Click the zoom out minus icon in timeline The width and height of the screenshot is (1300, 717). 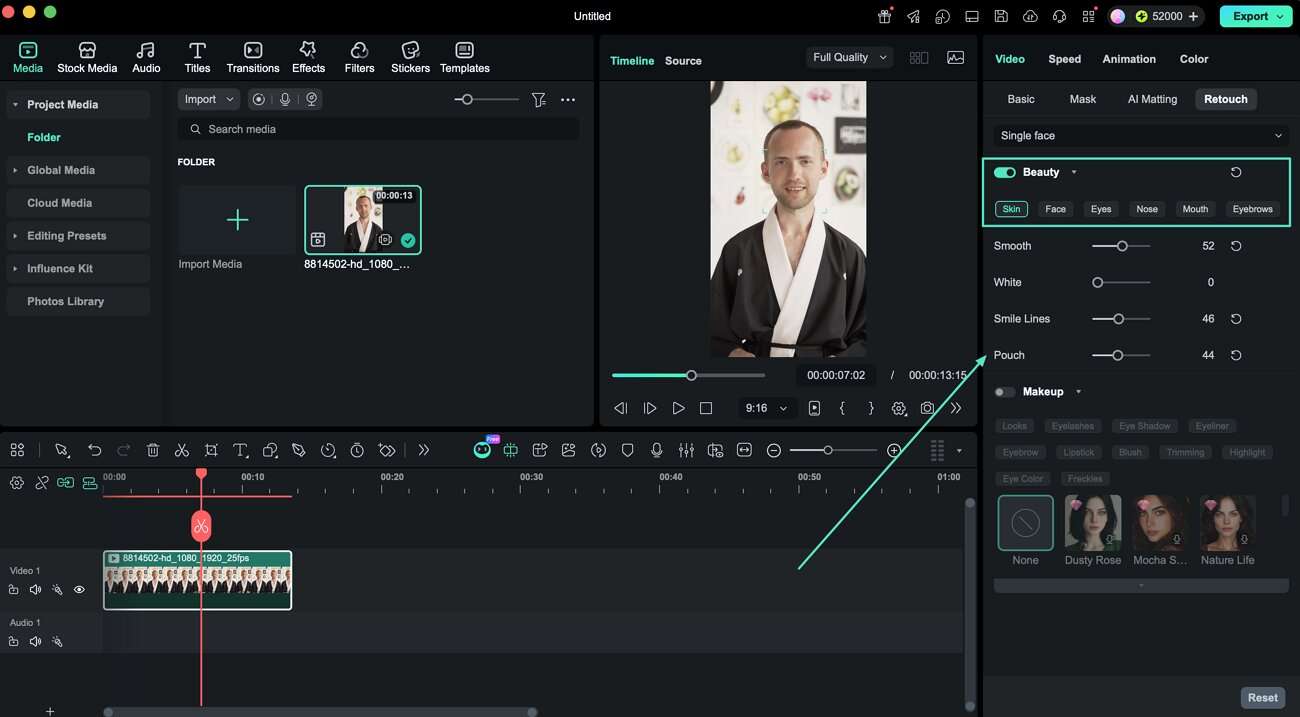pos(773,451)
